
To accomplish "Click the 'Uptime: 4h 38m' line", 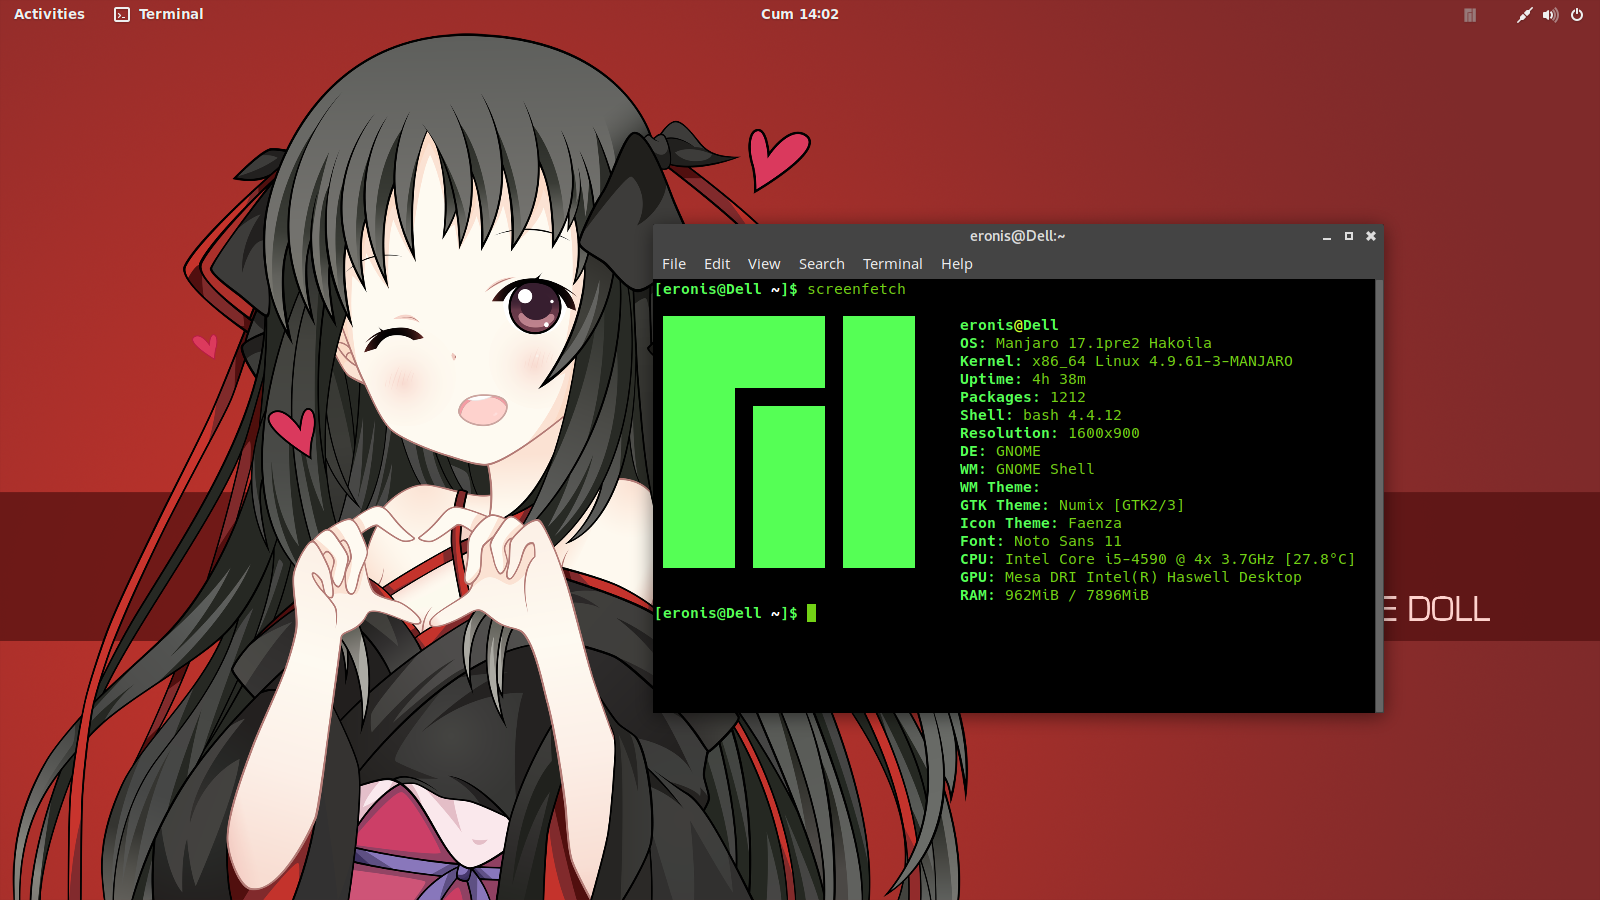I will click(x=1023, y=379).
